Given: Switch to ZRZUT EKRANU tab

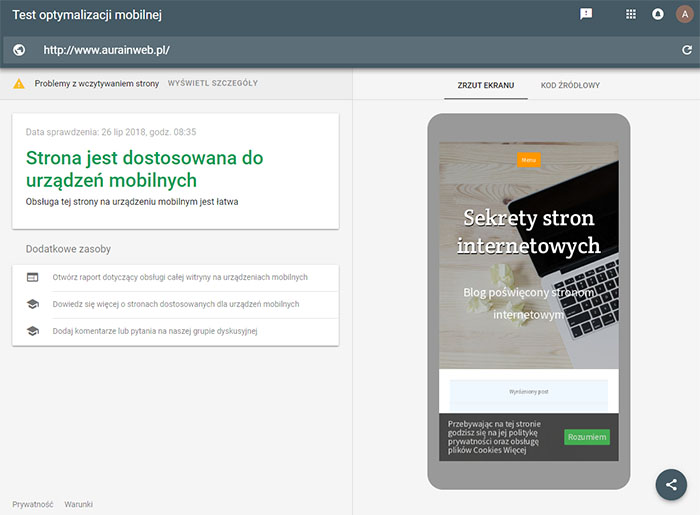Looking at the screenshot, I should (x=486, y=85).
